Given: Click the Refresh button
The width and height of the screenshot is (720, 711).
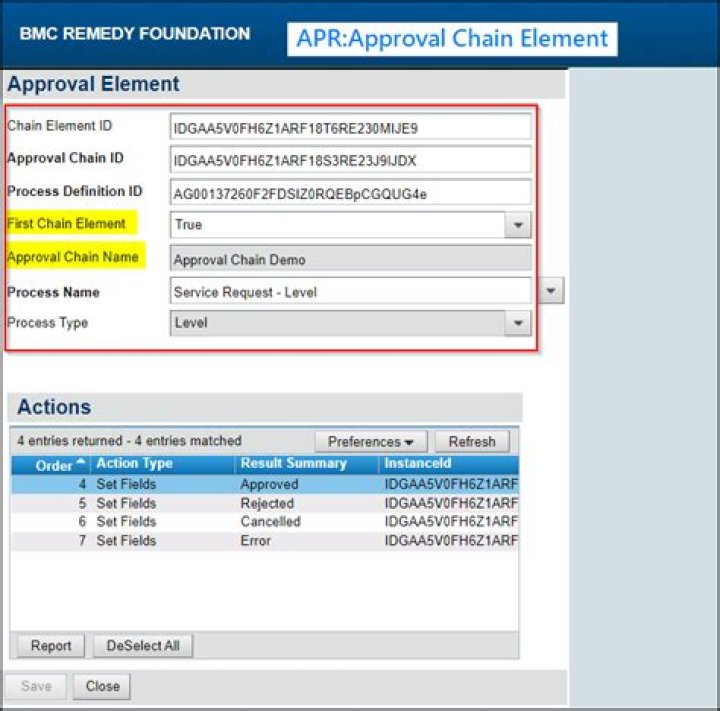Looking at the screenshot, I should click(472, 441).
